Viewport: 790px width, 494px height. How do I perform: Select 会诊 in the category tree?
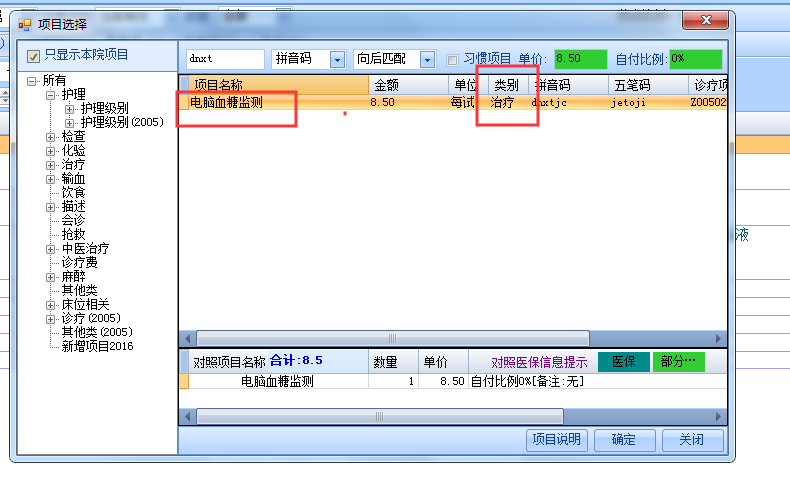tap(74, 220)
